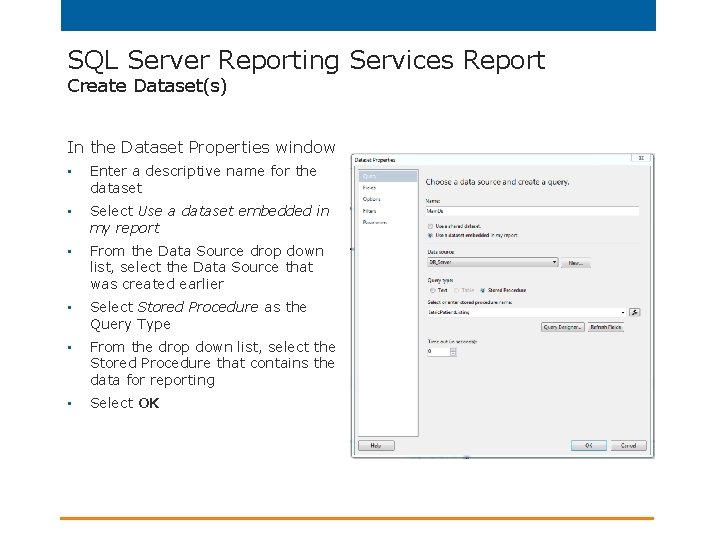Select Use a dataset embedded in my report
The height and width of the screenshot is (540, 720).
tap(430, 235)
